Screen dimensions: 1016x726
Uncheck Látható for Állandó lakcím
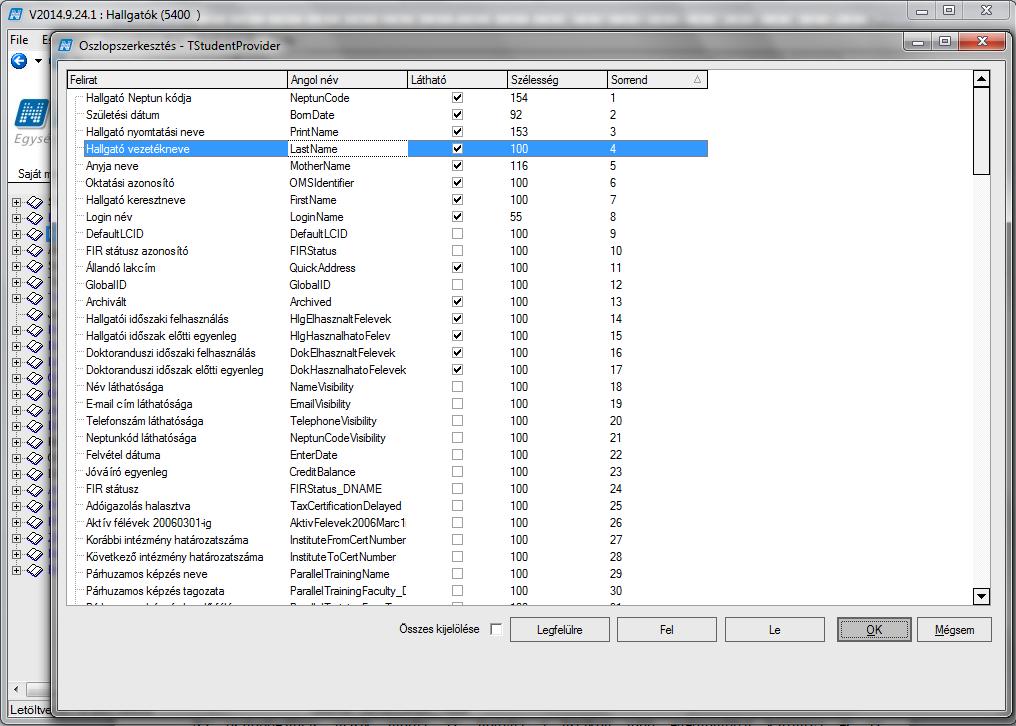pos(457,267)
